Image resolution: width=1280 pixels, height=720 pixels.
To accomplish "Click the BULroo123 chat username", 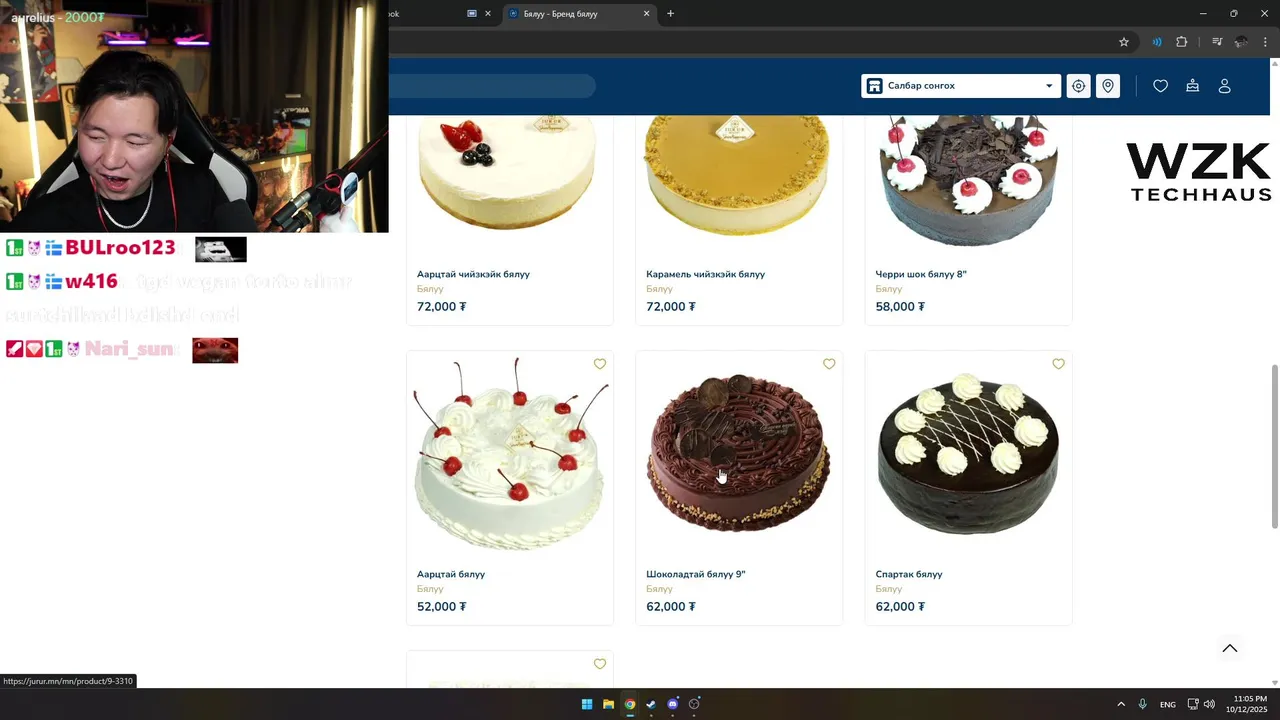I will point(120,248).
